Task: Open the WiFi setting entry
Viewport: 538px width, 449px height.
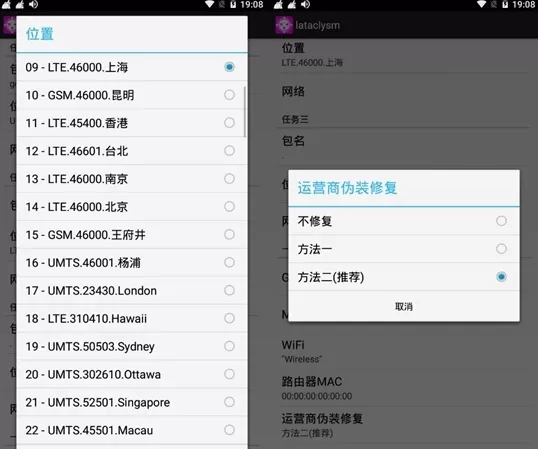Action: (x=405, y=351)
